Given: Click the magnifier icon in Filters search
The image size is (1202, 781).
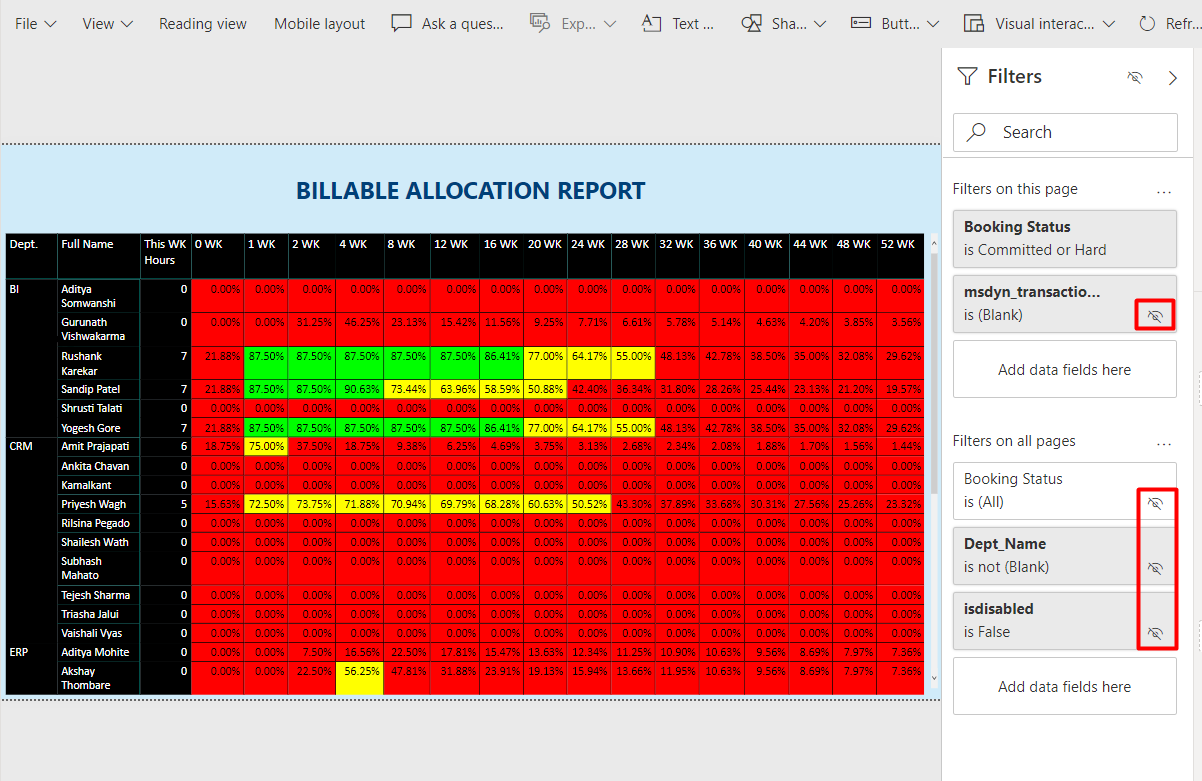Looking at the screenshot, I should tap(977, 132).
